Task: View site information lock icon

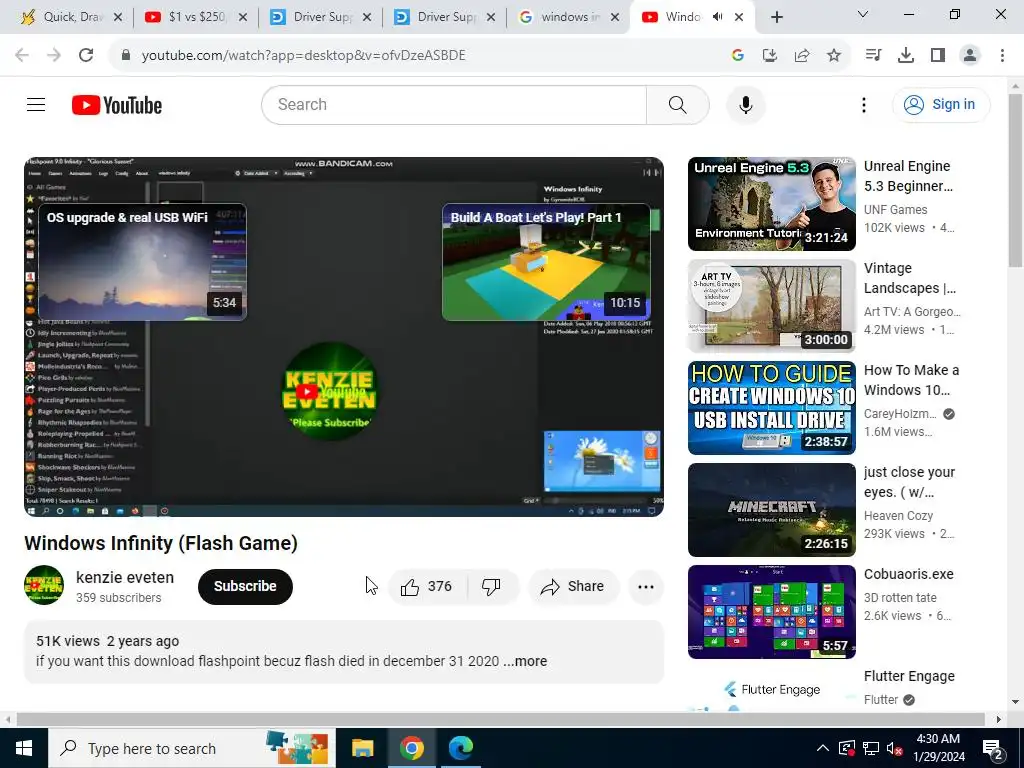Action: (x=126, y=55)
